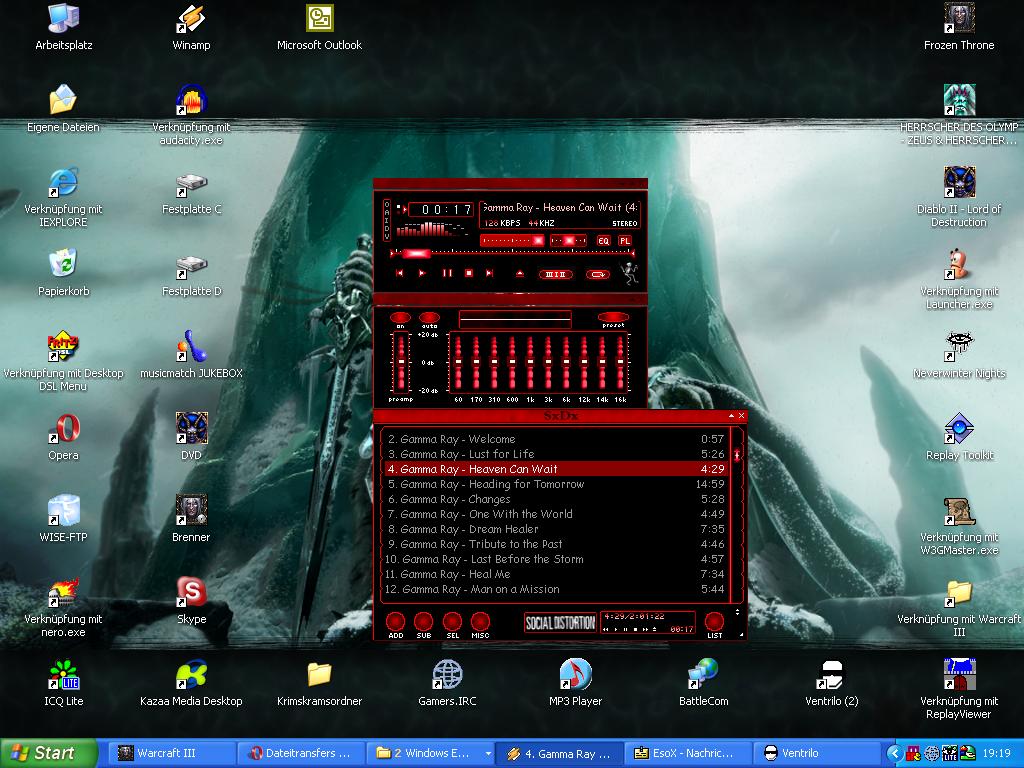Select track 11 Gamma Ray - Heal Me
1024x768 pixels.
555,575
